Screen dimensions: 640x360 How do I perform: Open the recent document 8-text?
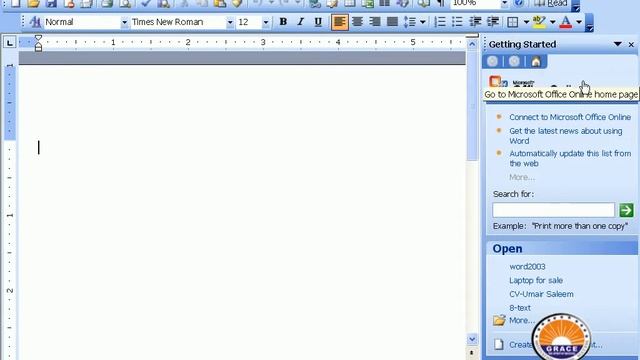pos(520,308)
